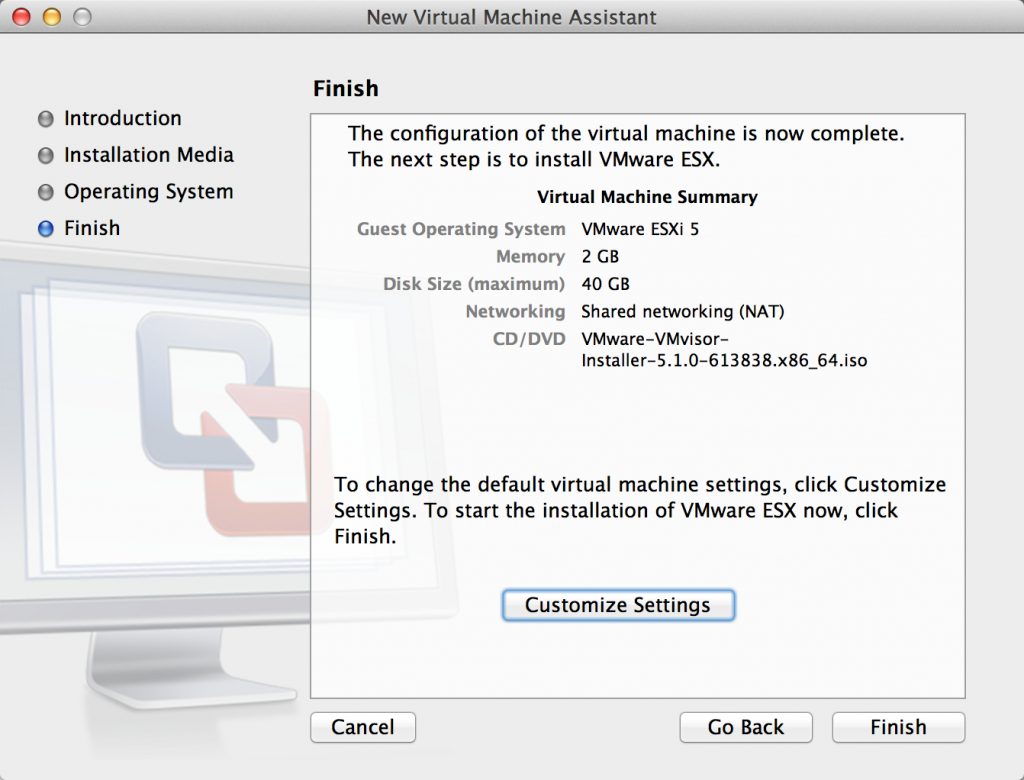
Task: Click the CD/DVD label in summary
Action: click(x=529, y=339)
